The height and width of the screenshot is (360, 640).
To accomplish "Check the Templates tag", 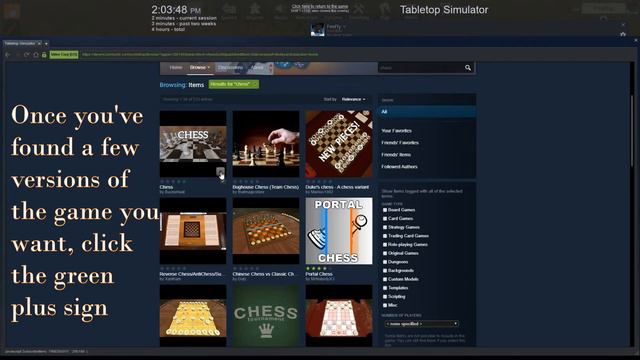I will point(385,288).
